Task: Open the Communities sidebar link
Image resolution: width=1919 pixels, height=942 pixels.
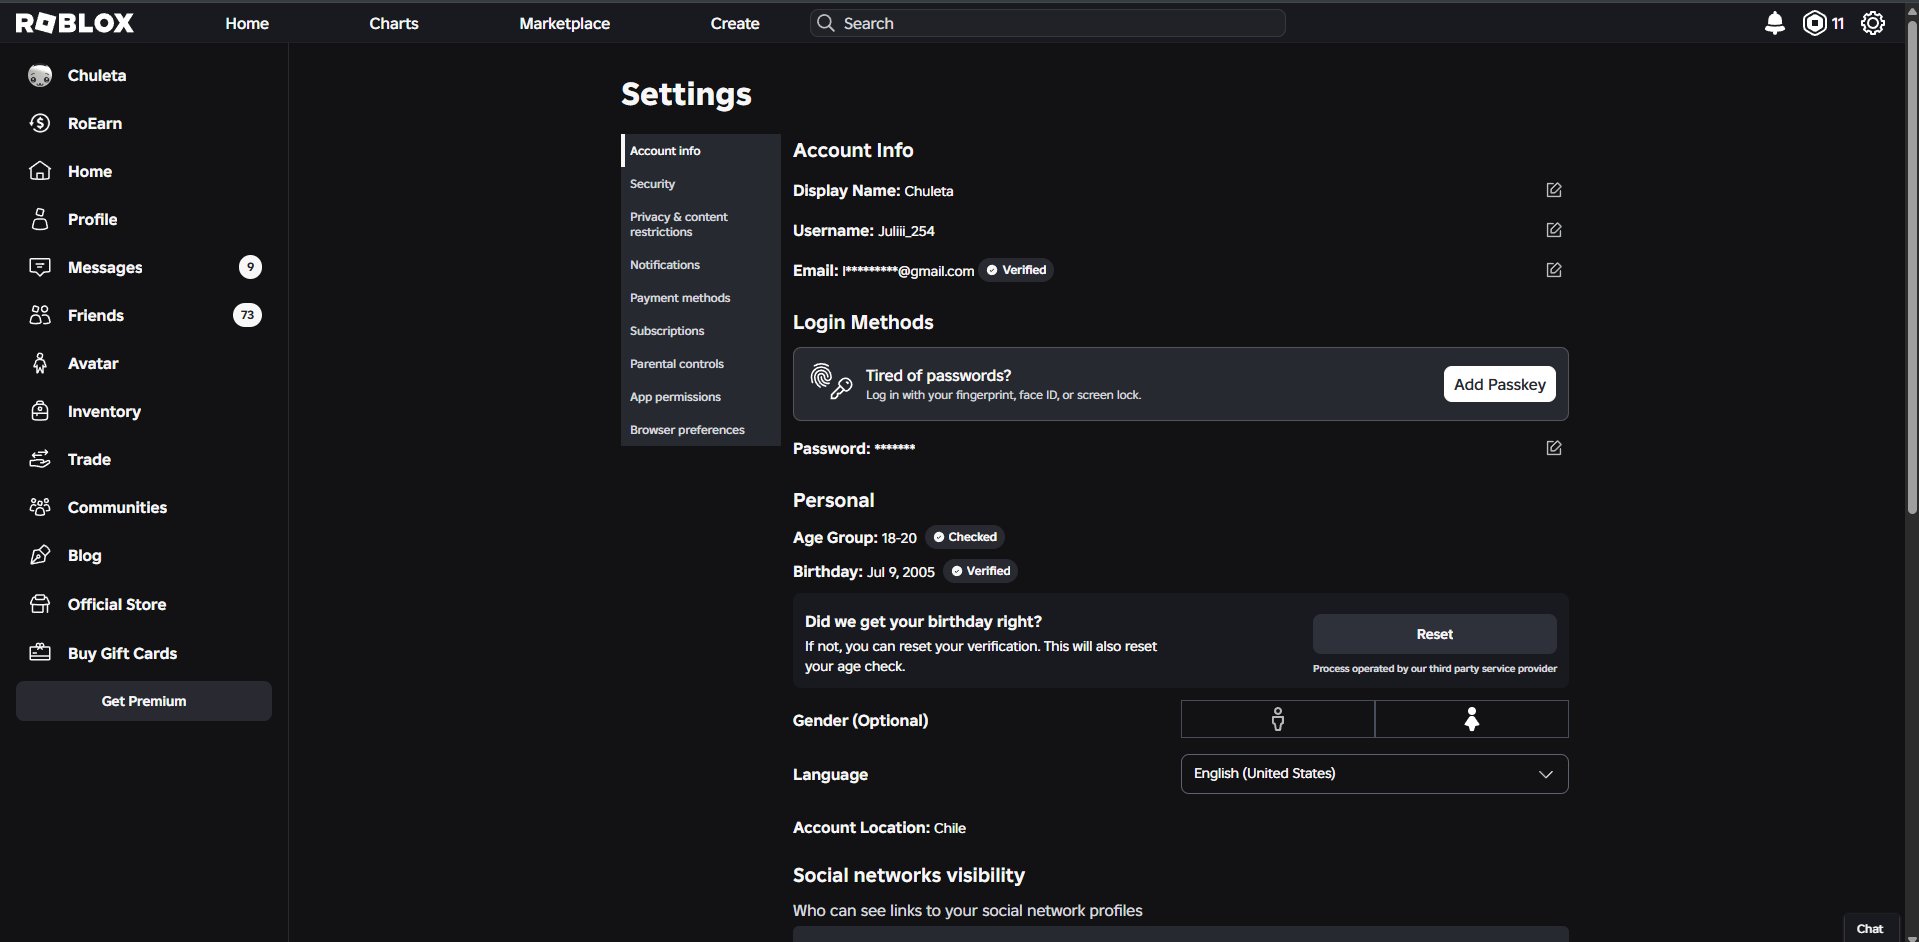Action: coord(117,508)
